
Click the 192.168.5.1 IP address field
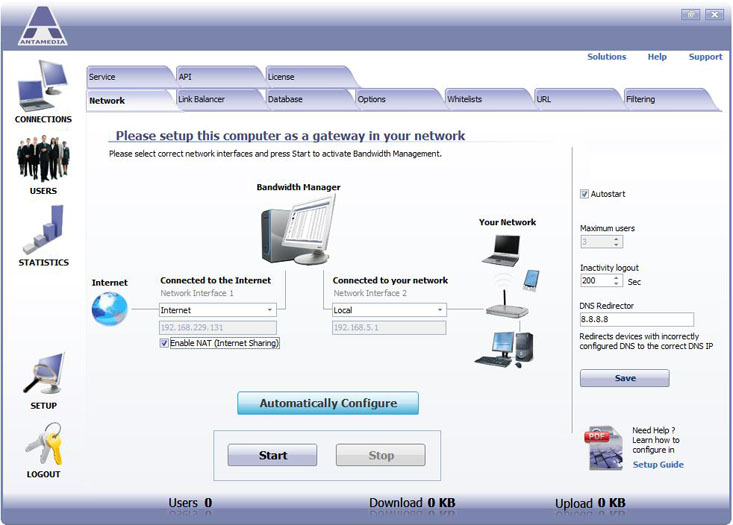(x=389, y=327)
